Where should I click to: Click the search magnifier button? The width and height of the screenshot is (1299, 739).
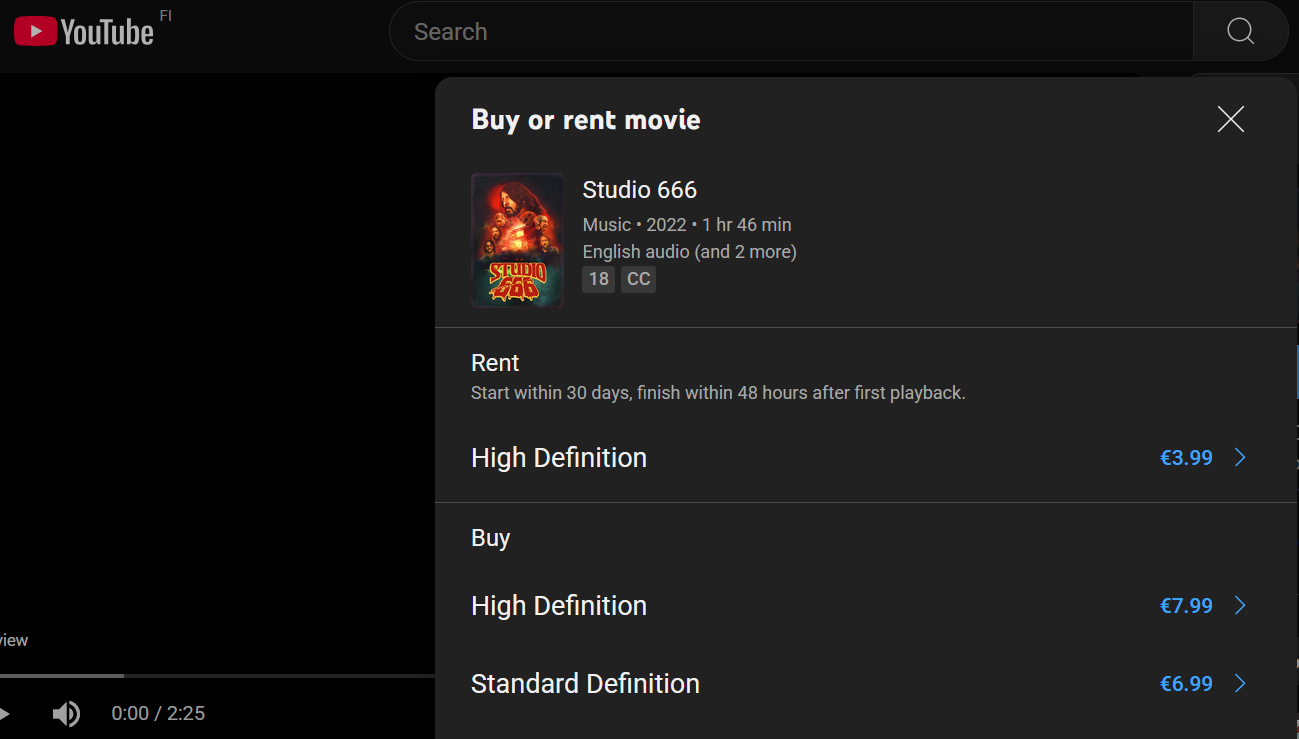click(1240, 32)
